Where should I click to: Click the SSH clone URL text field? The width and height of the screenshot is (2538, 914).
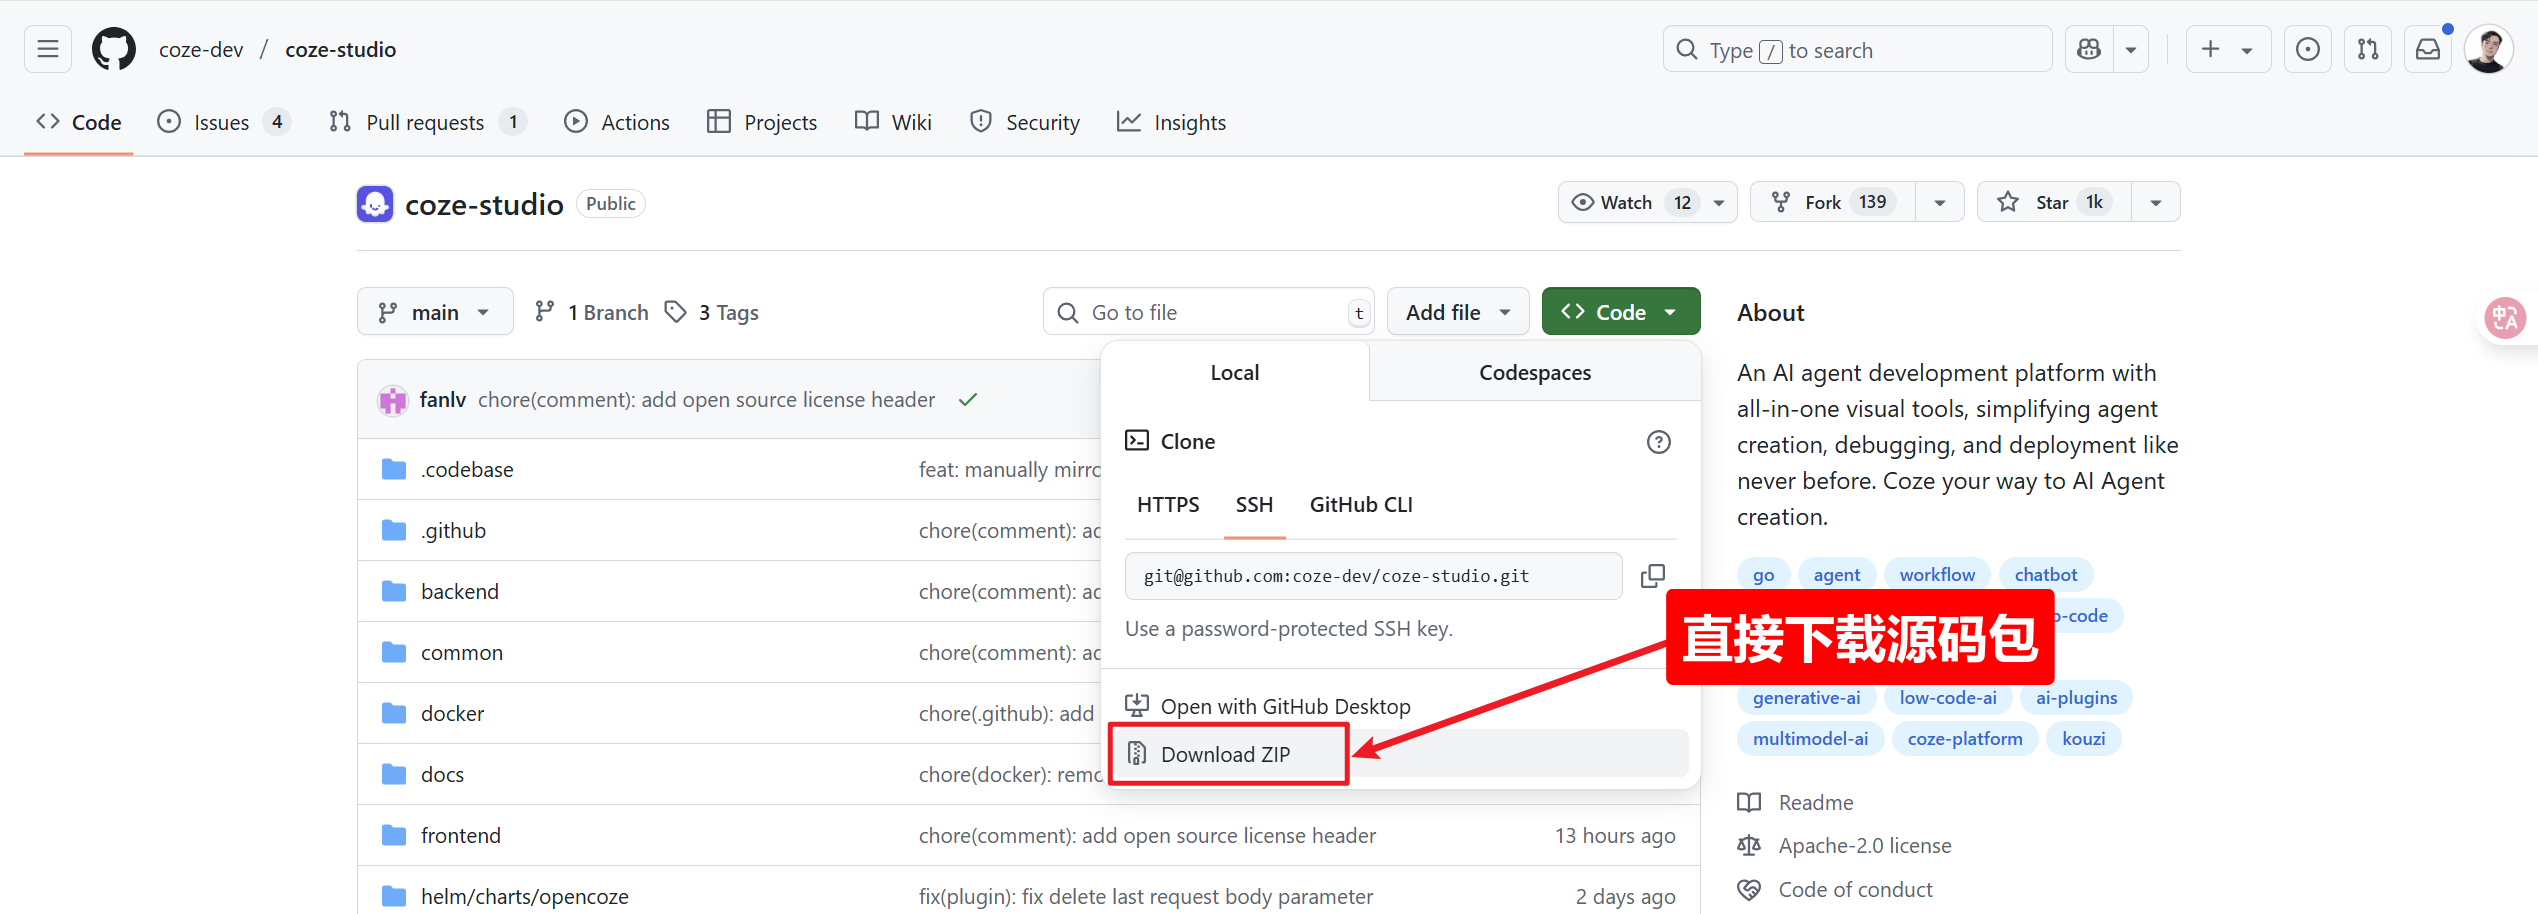tap(1373, 576)
